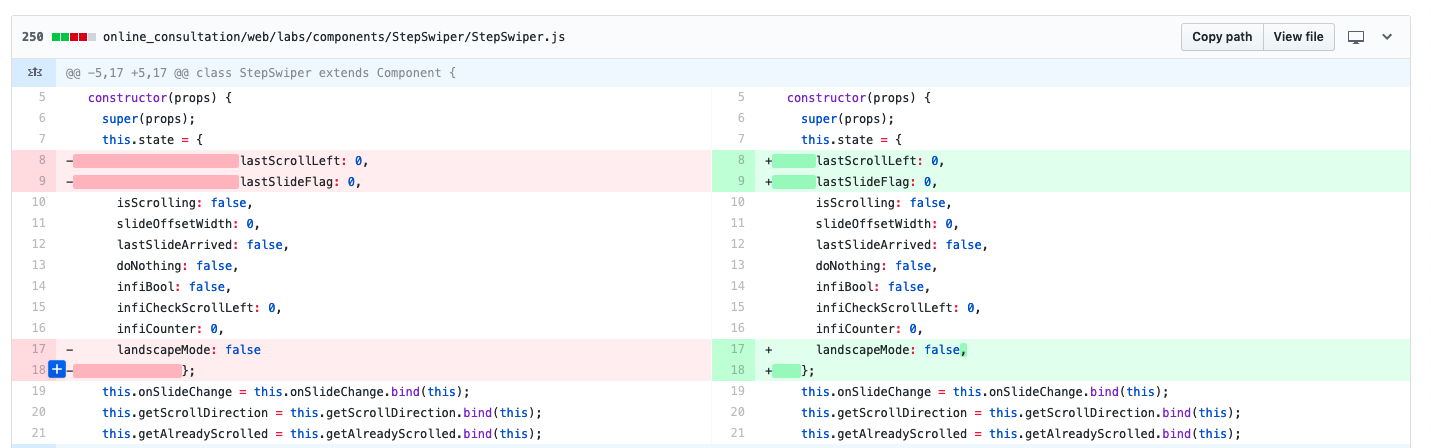Click right-side line number 17
The image size is (1431, 448).
point(734,350)
